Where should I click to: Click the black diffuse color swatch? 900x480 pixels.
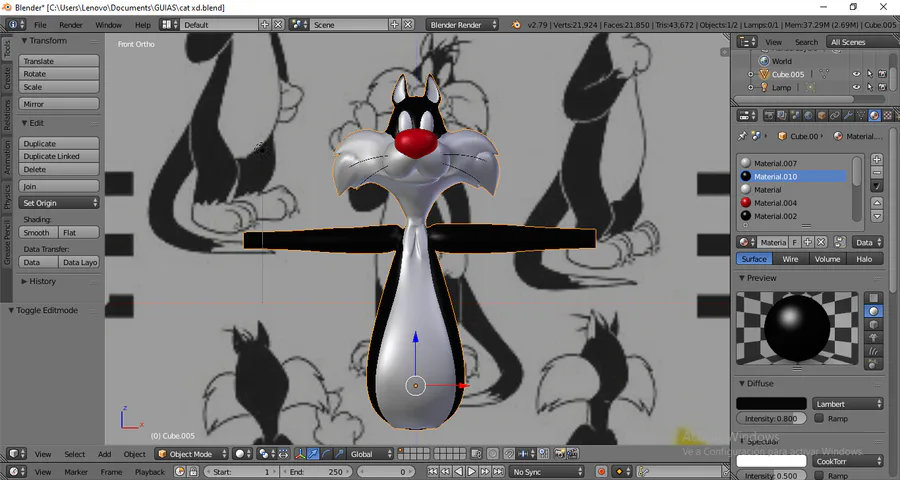771,404
